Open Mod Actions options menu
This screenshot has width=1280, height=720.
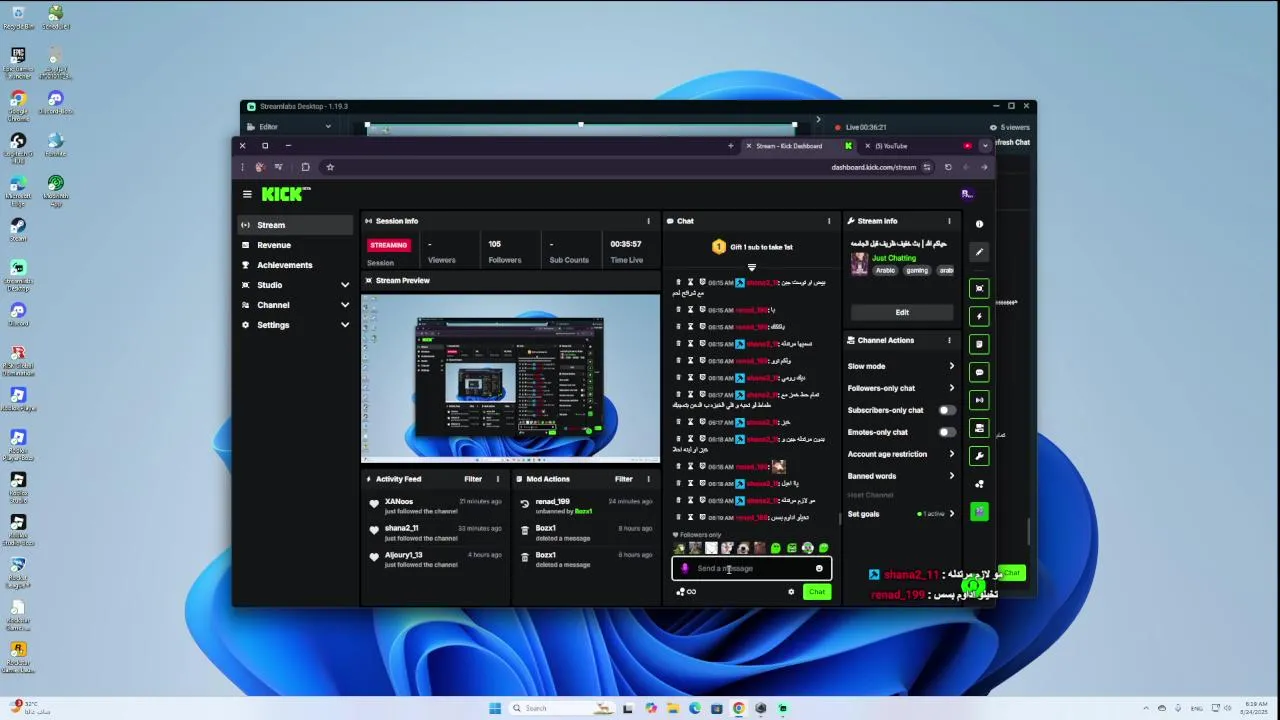coord(648,479)
